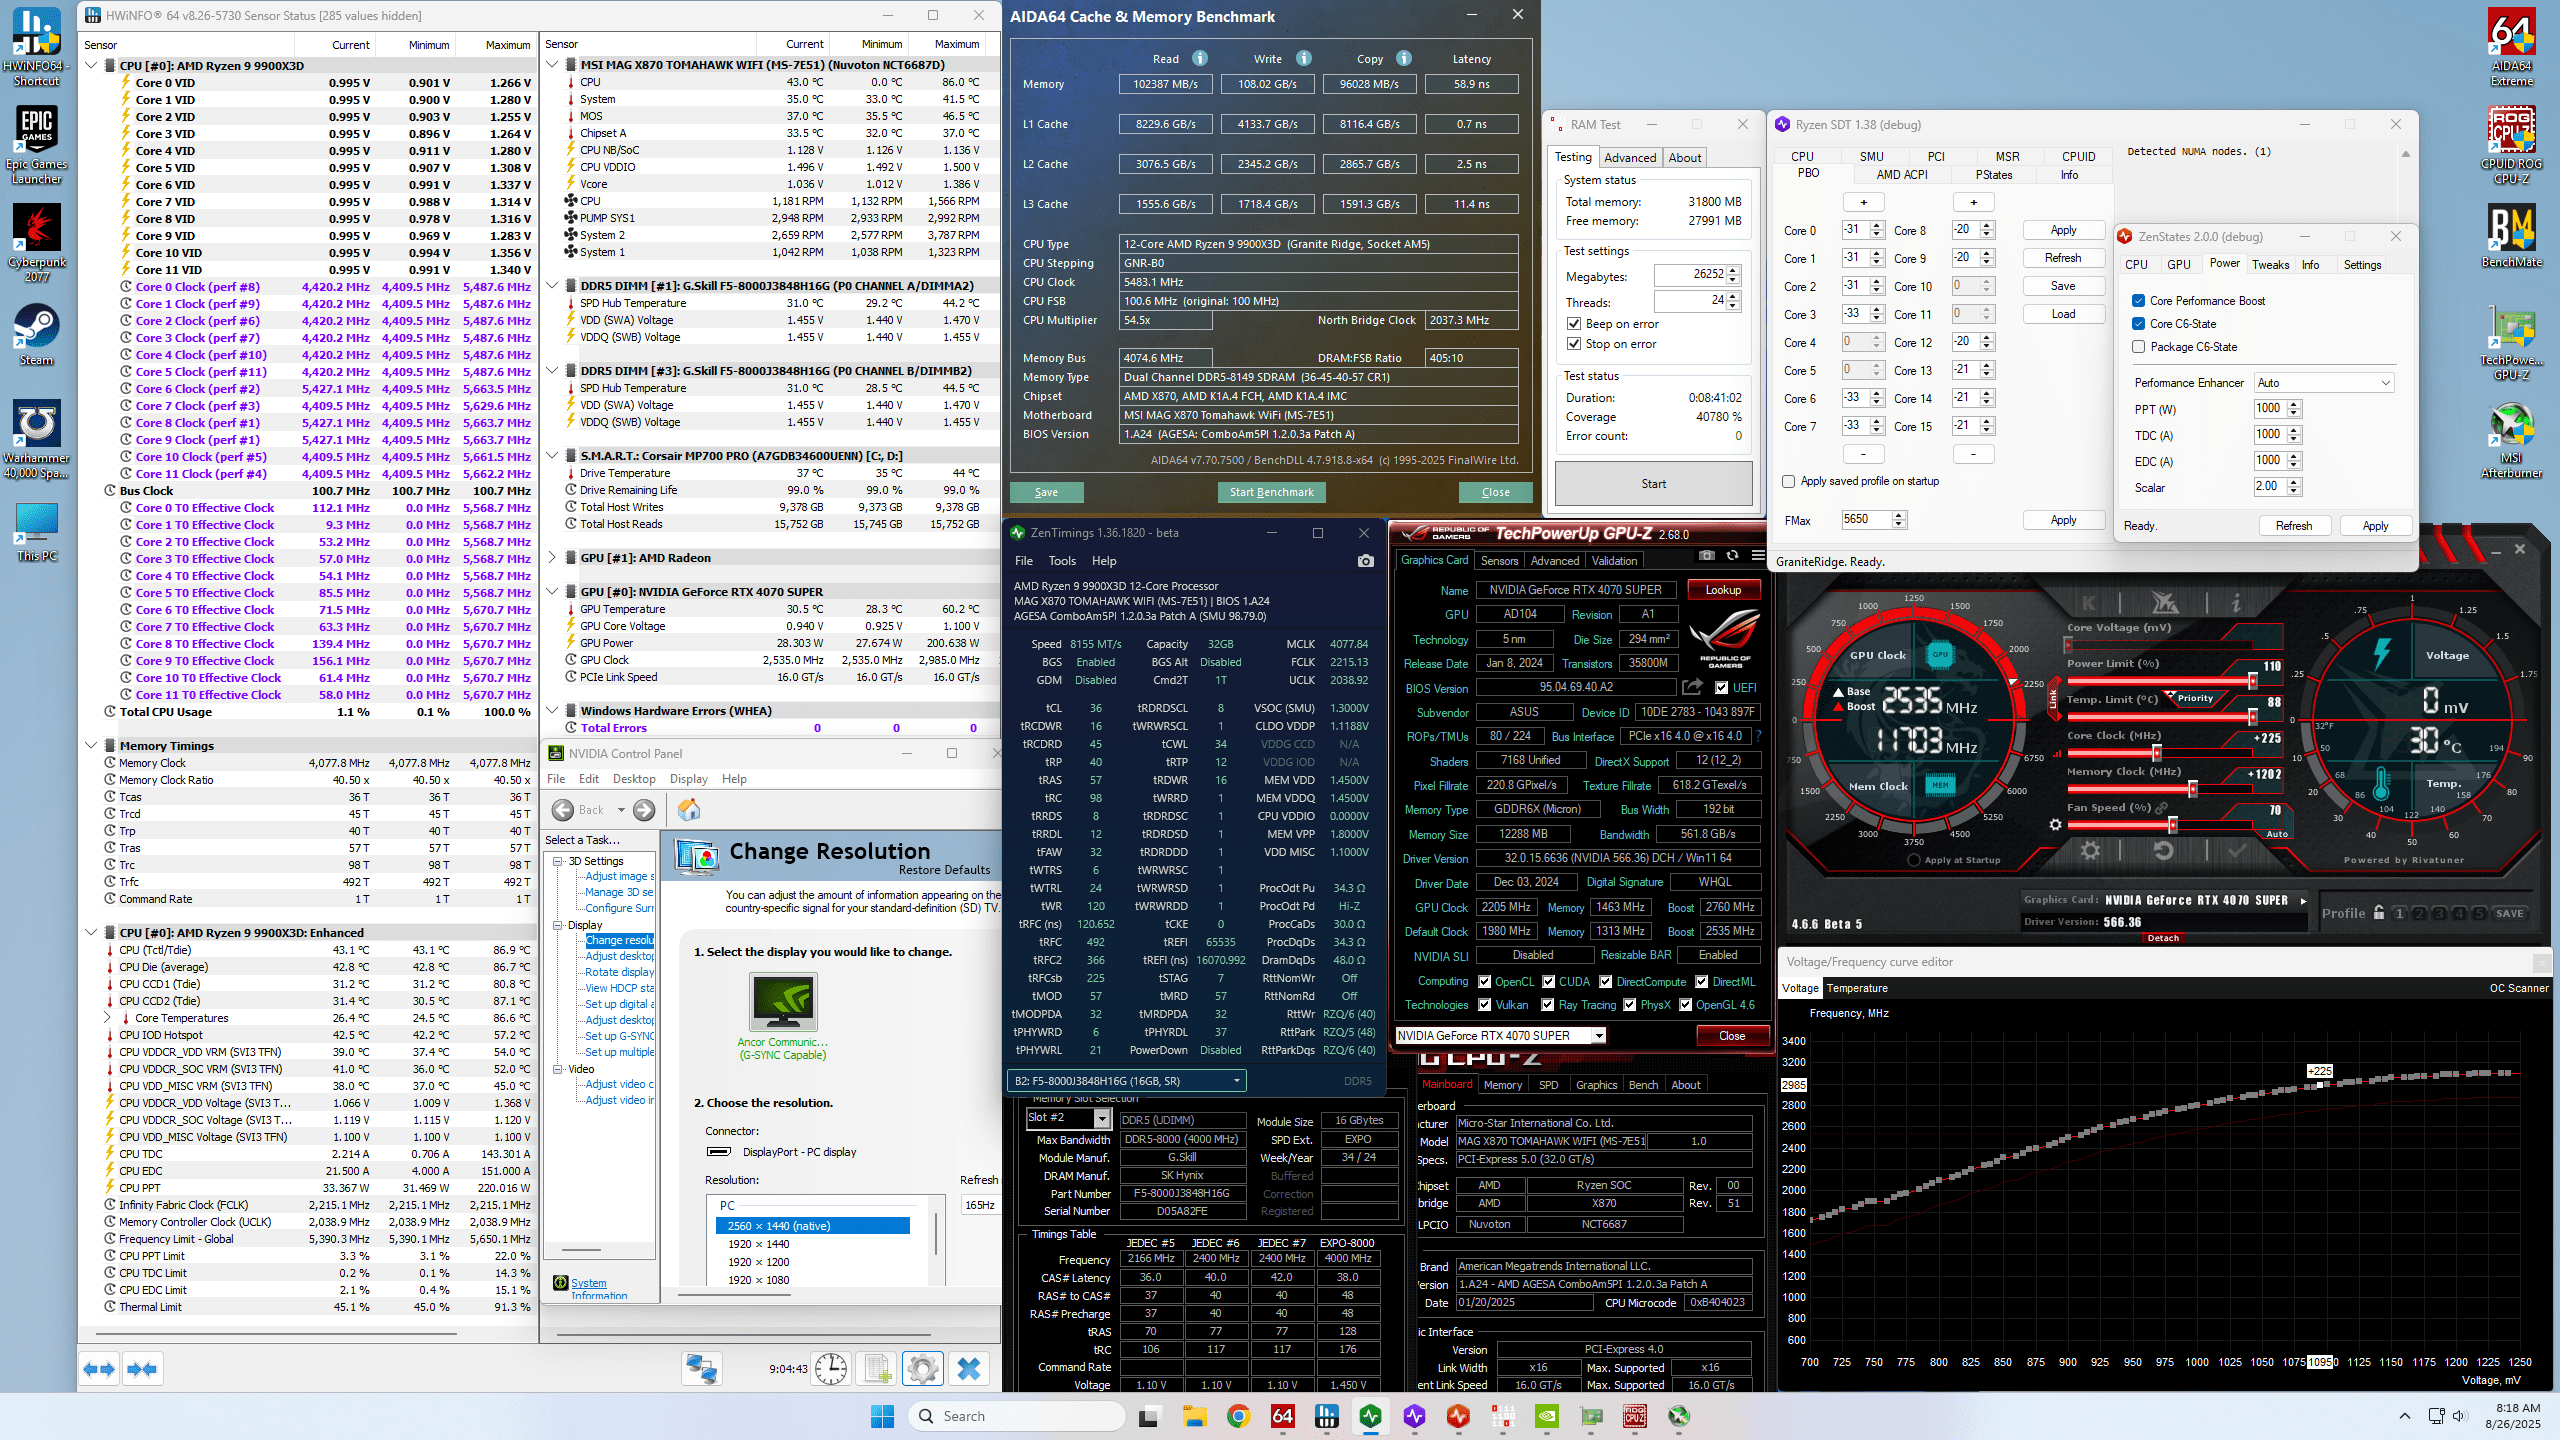The image size is (2560, 1440).
Task: Take ZenTimings screenshot with camera icon
Action: [1365, 561]
